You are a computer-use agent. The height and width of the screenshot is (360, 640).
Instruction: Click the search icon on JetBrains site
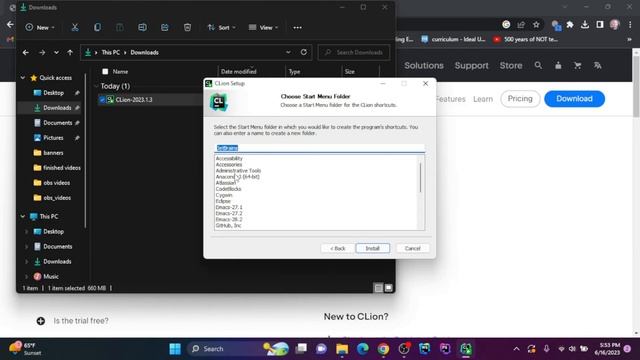(x=538, y=65)
